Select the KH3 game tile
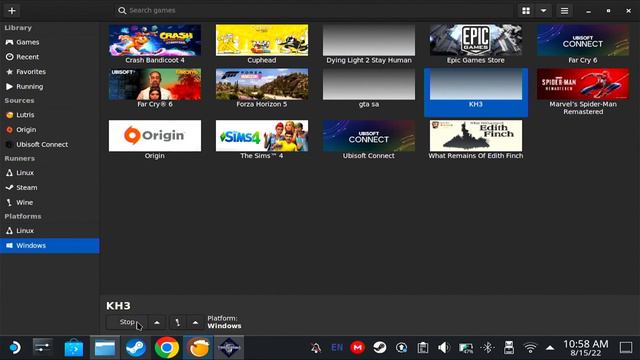640x360 pixels. pyautogui.click(x=476, y=92)
